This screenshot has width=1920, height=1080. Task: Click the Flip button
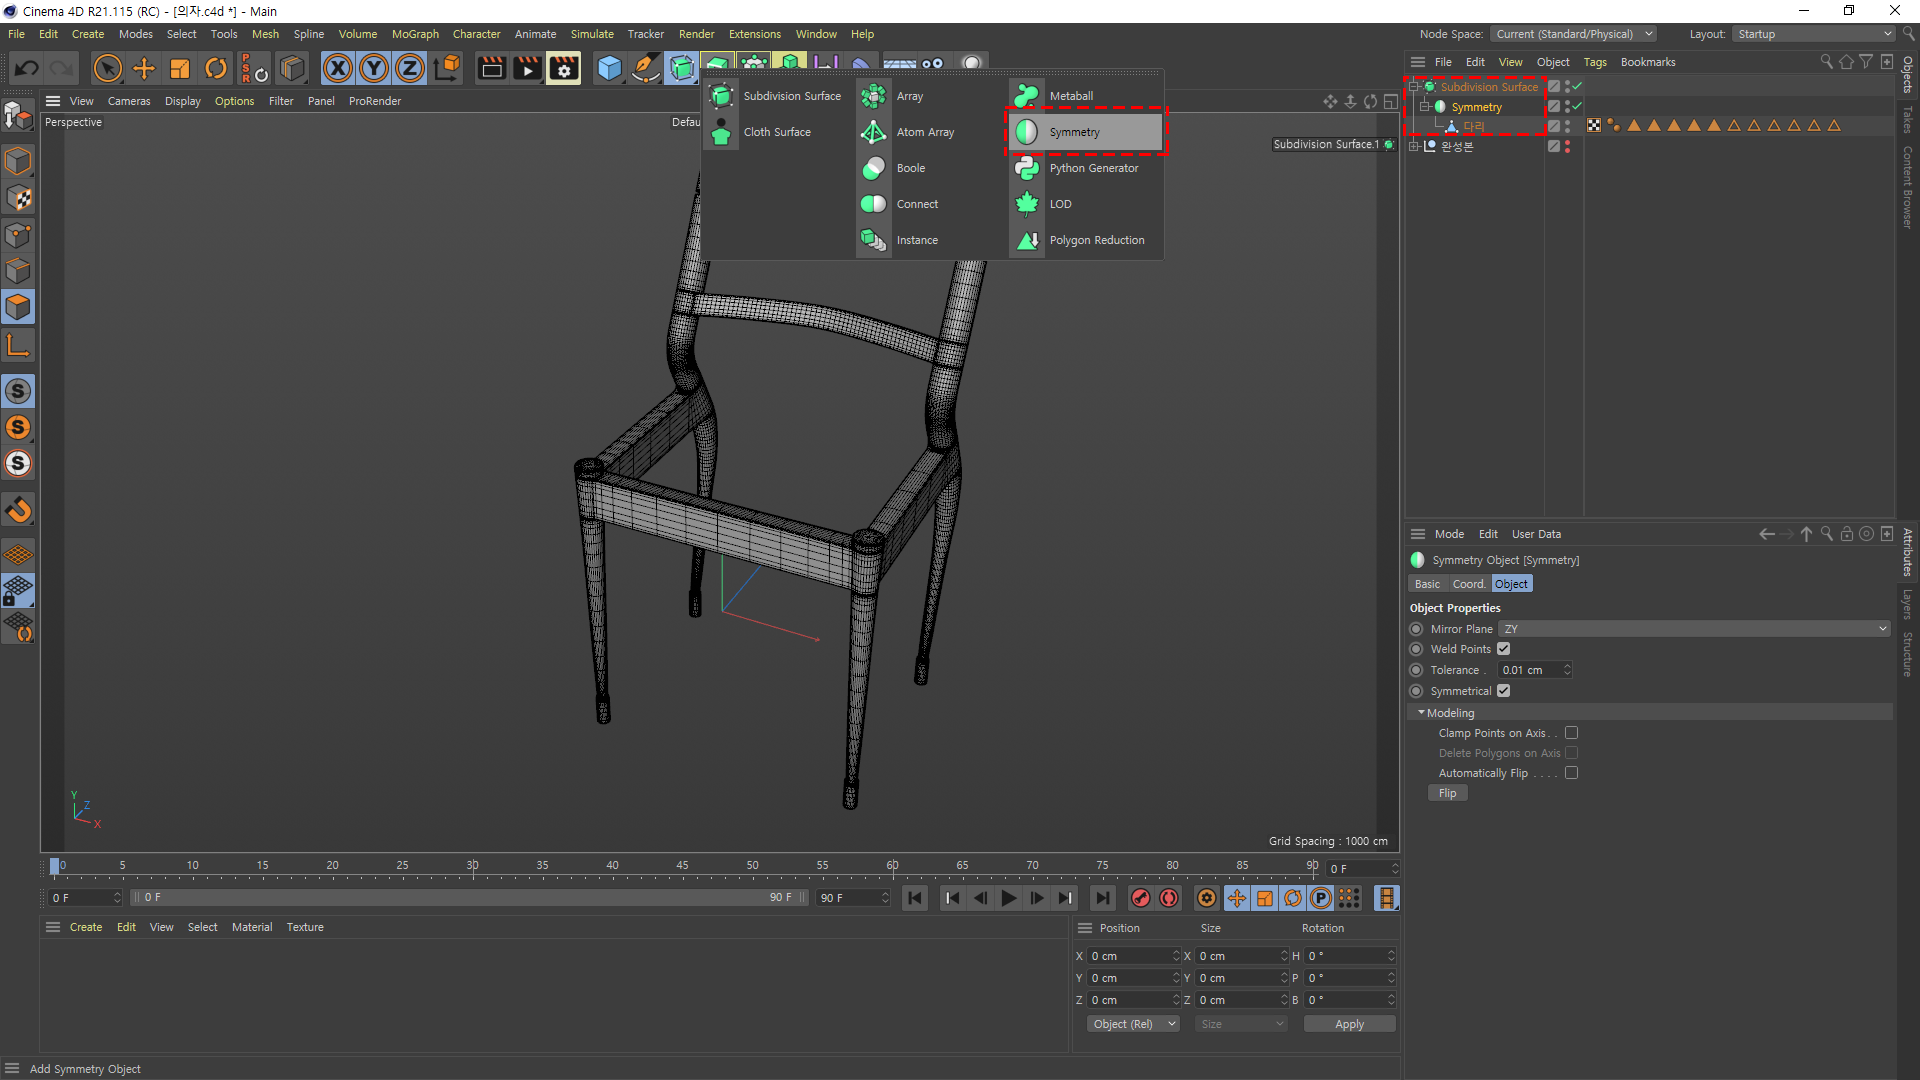[1447, 793]
